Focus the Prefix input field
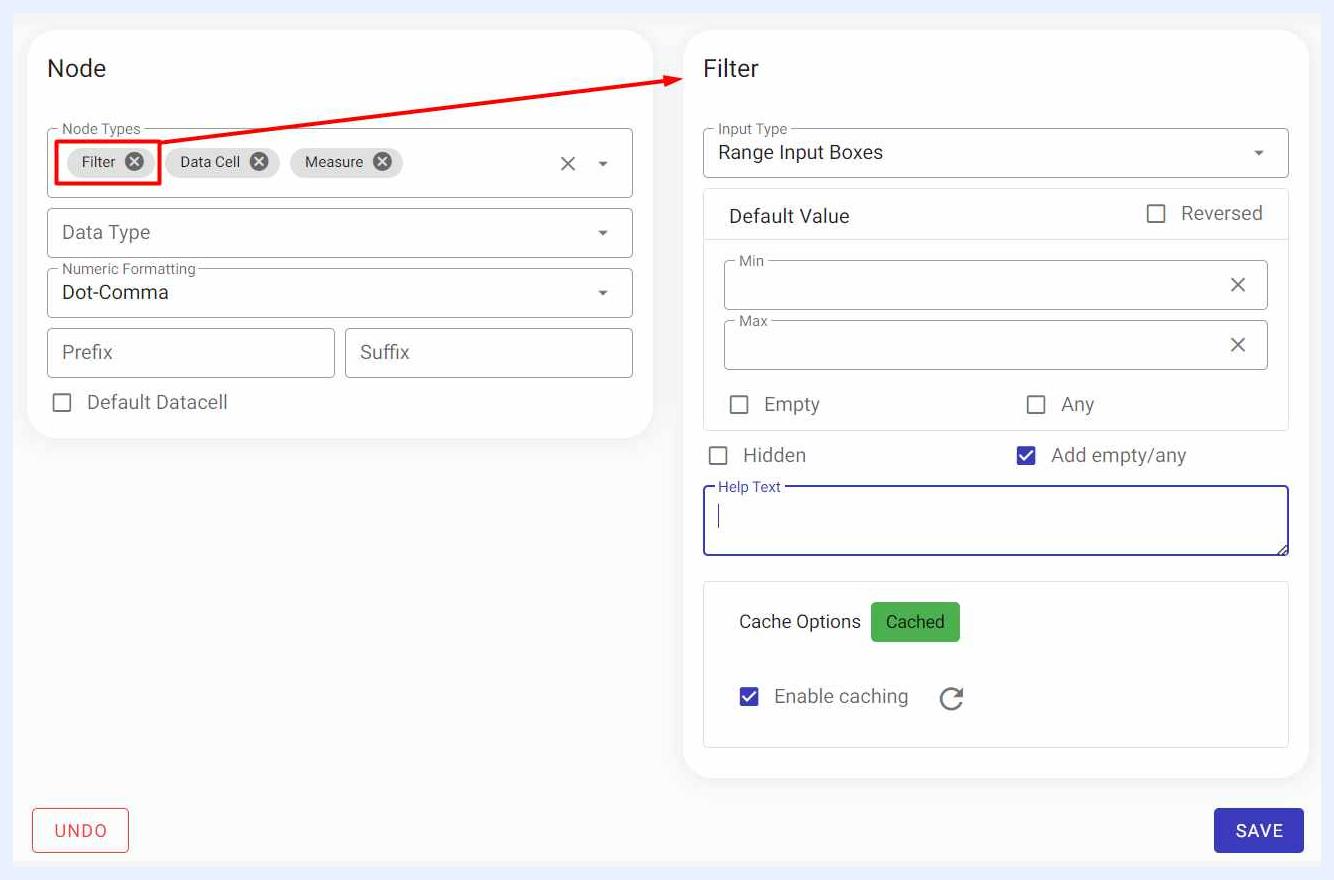 (x=191, y=353)
